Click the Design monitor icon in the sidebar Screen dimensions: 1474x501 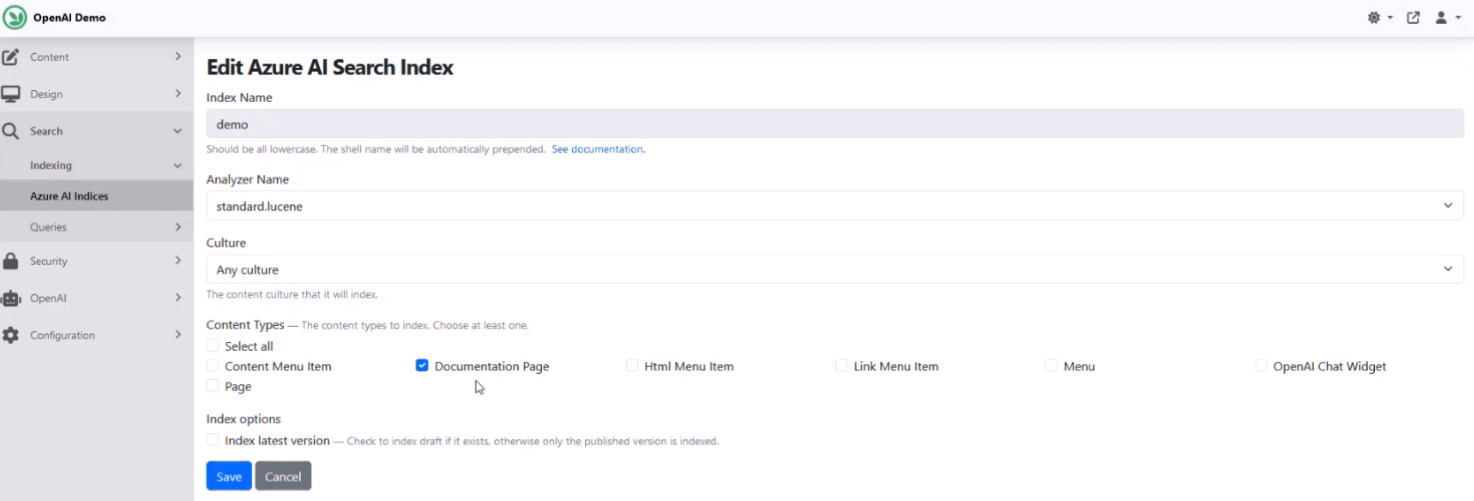11,94
